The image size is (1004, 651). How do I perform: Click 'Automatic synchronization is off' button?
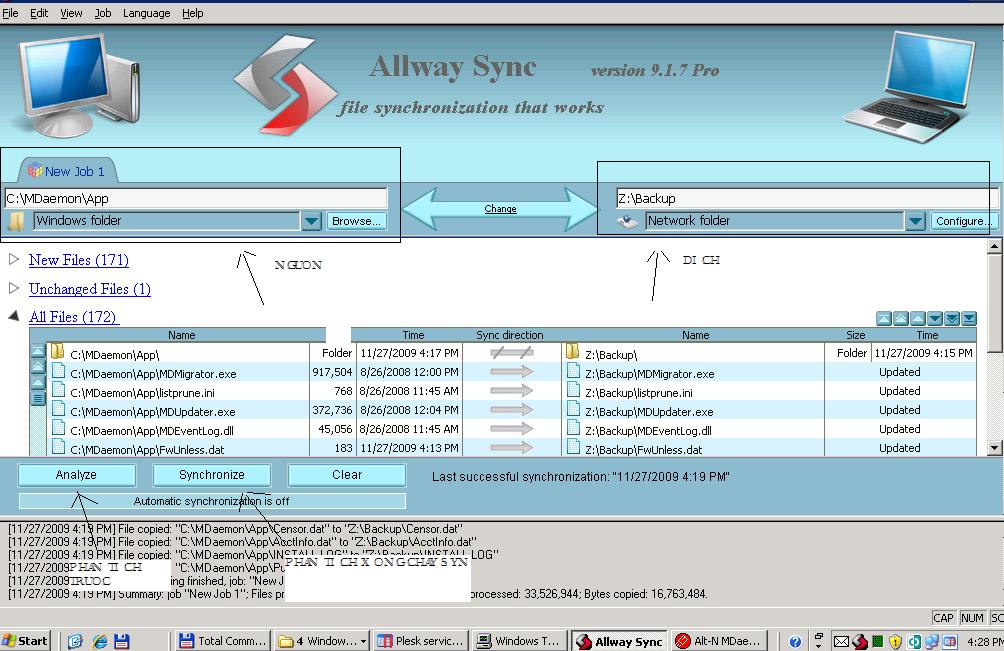click(x=212, y=501)
